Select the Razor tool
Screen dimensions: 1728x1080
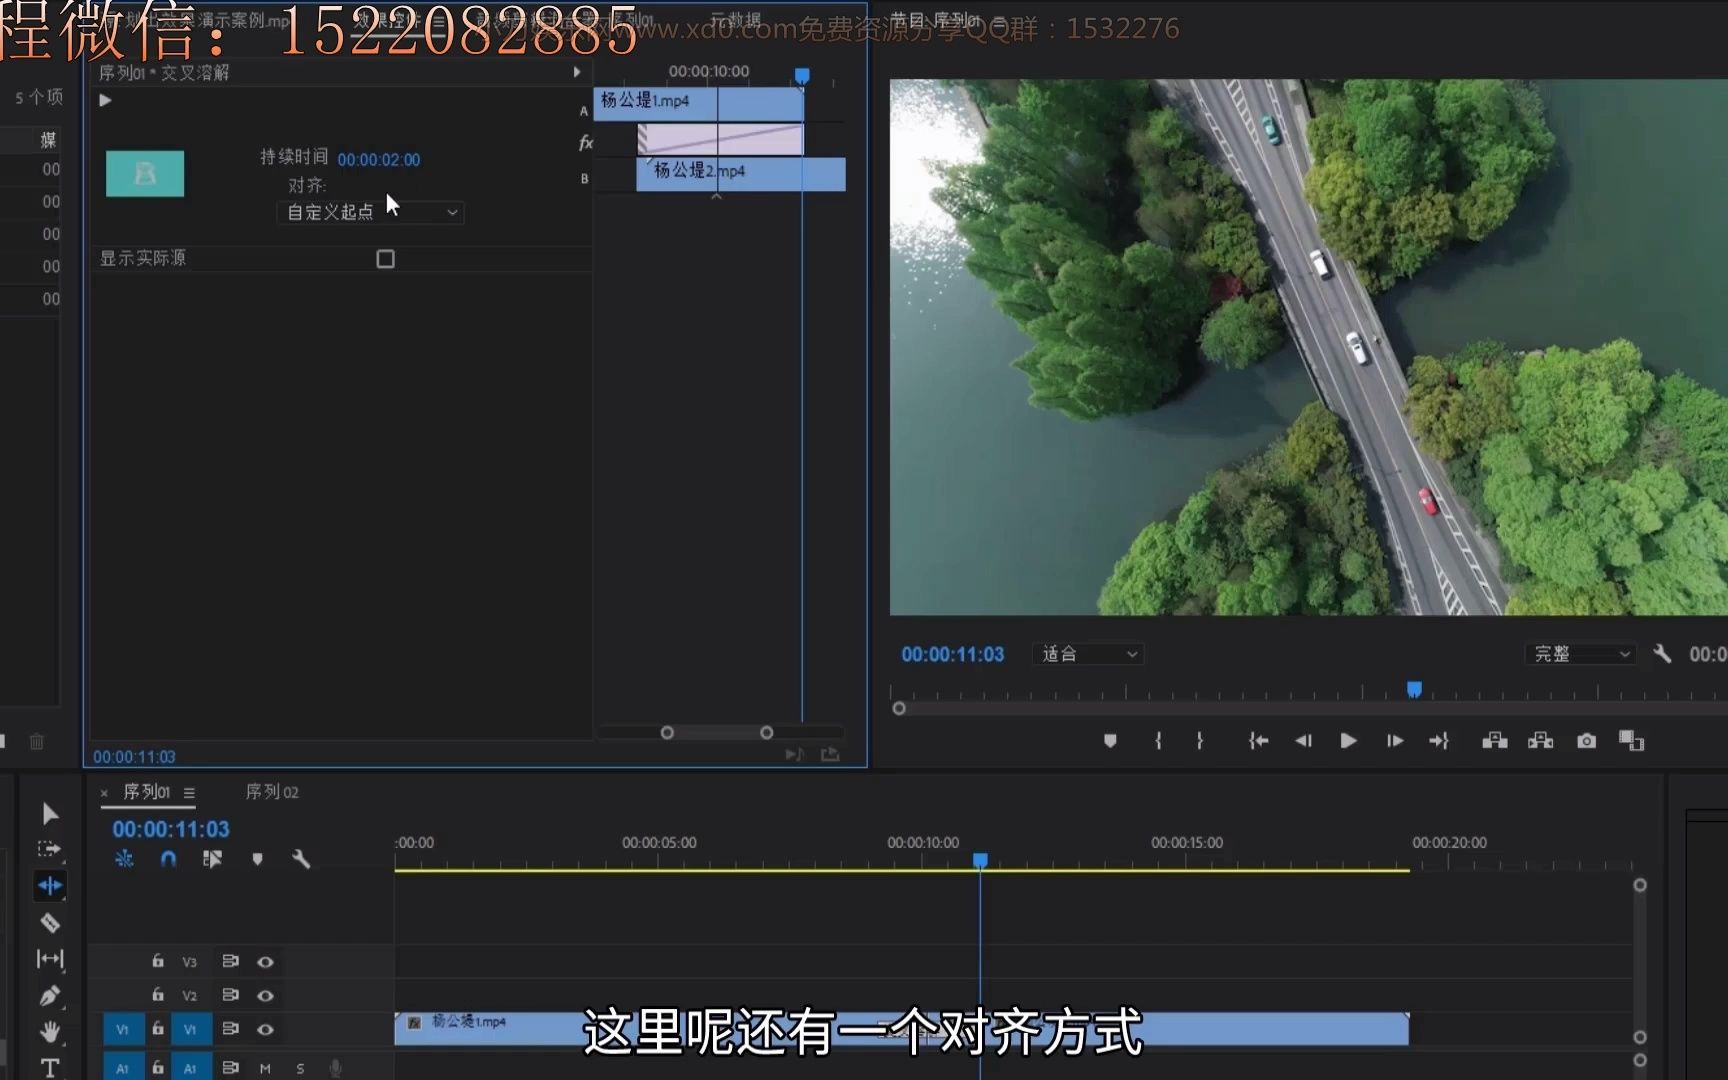coord(50,922)
